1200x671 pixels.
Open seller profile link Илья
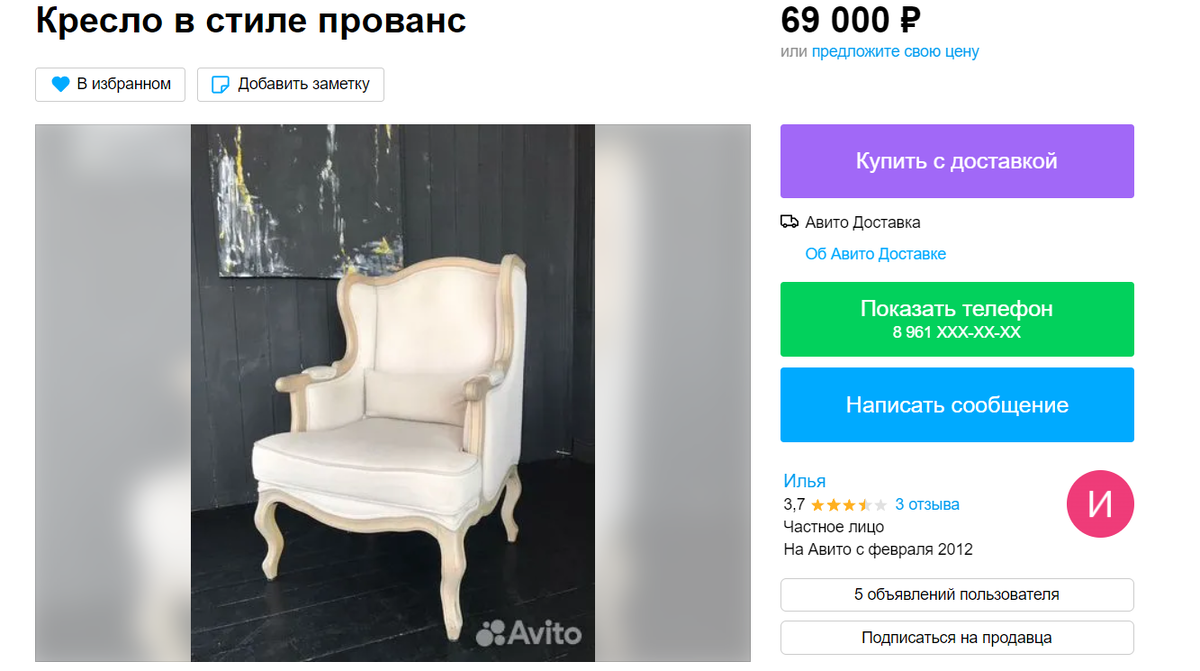click(804, 481)
